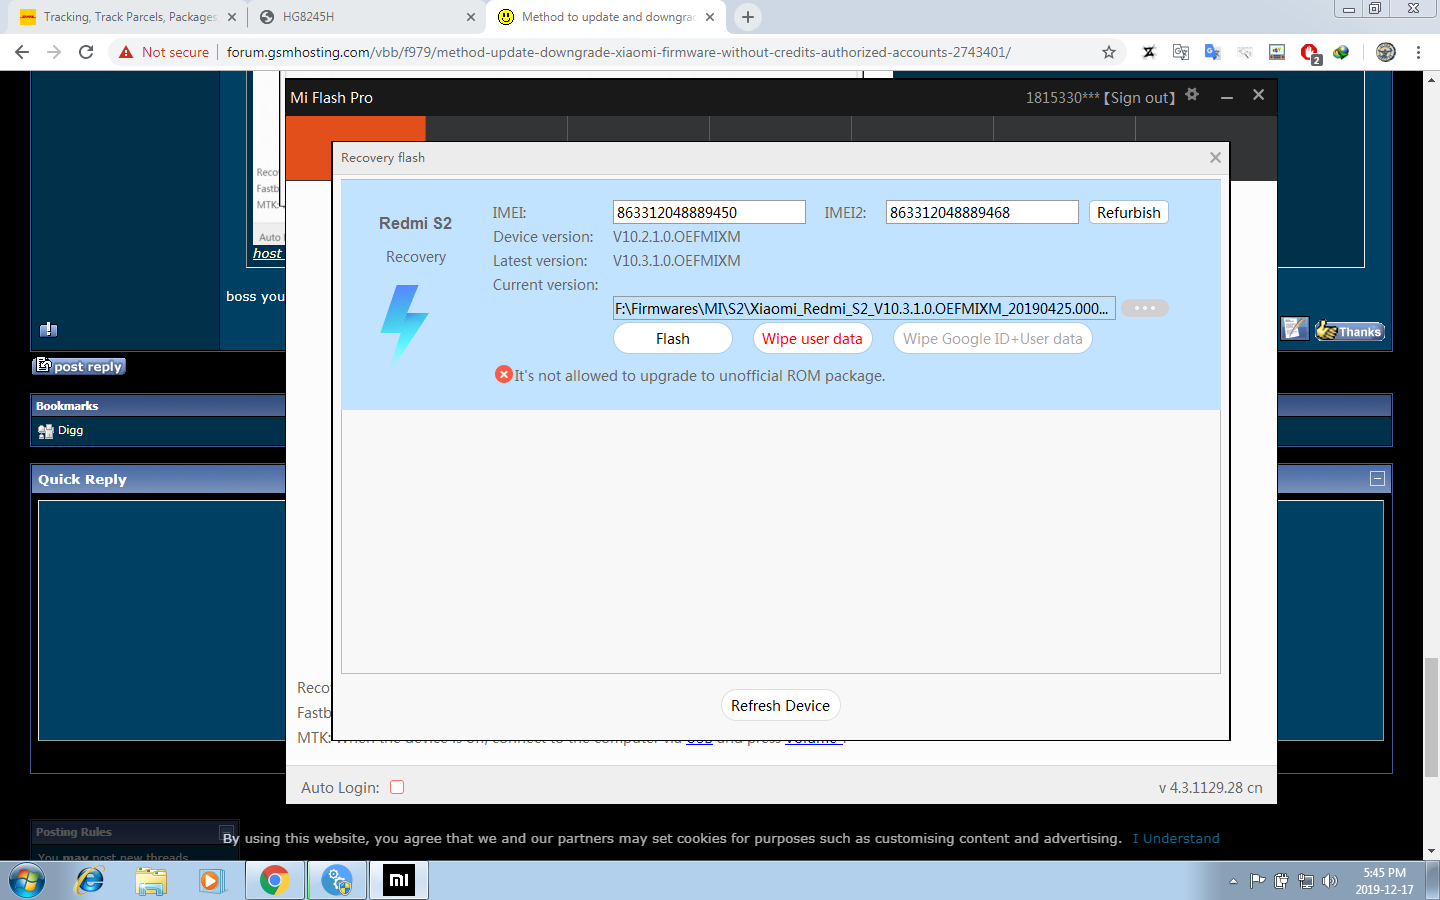The image size is (1440, 900).
Task: Launch Internet Explorer from the taskbar
Action: (90, 881)
